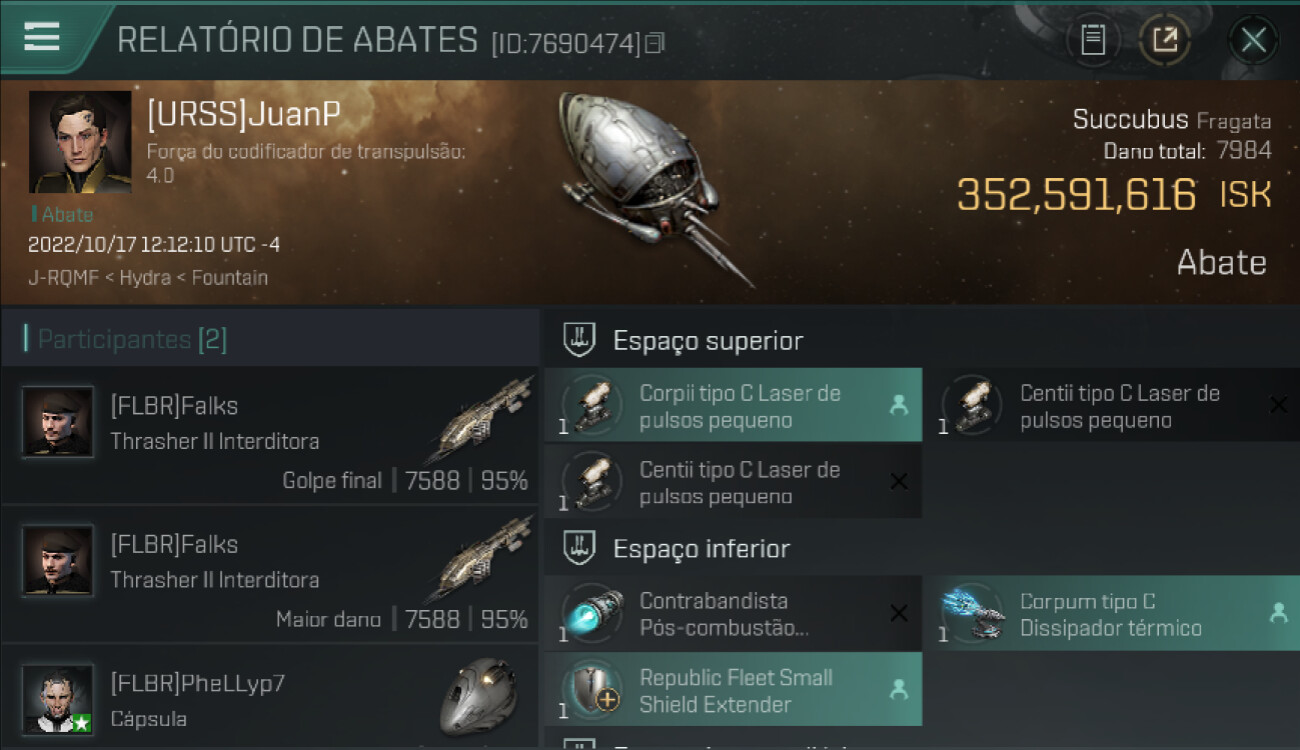Screen dimensions: 1300x750
Task: Open PheLLyp7 participant portrait
Action: (x=58, y=699)
